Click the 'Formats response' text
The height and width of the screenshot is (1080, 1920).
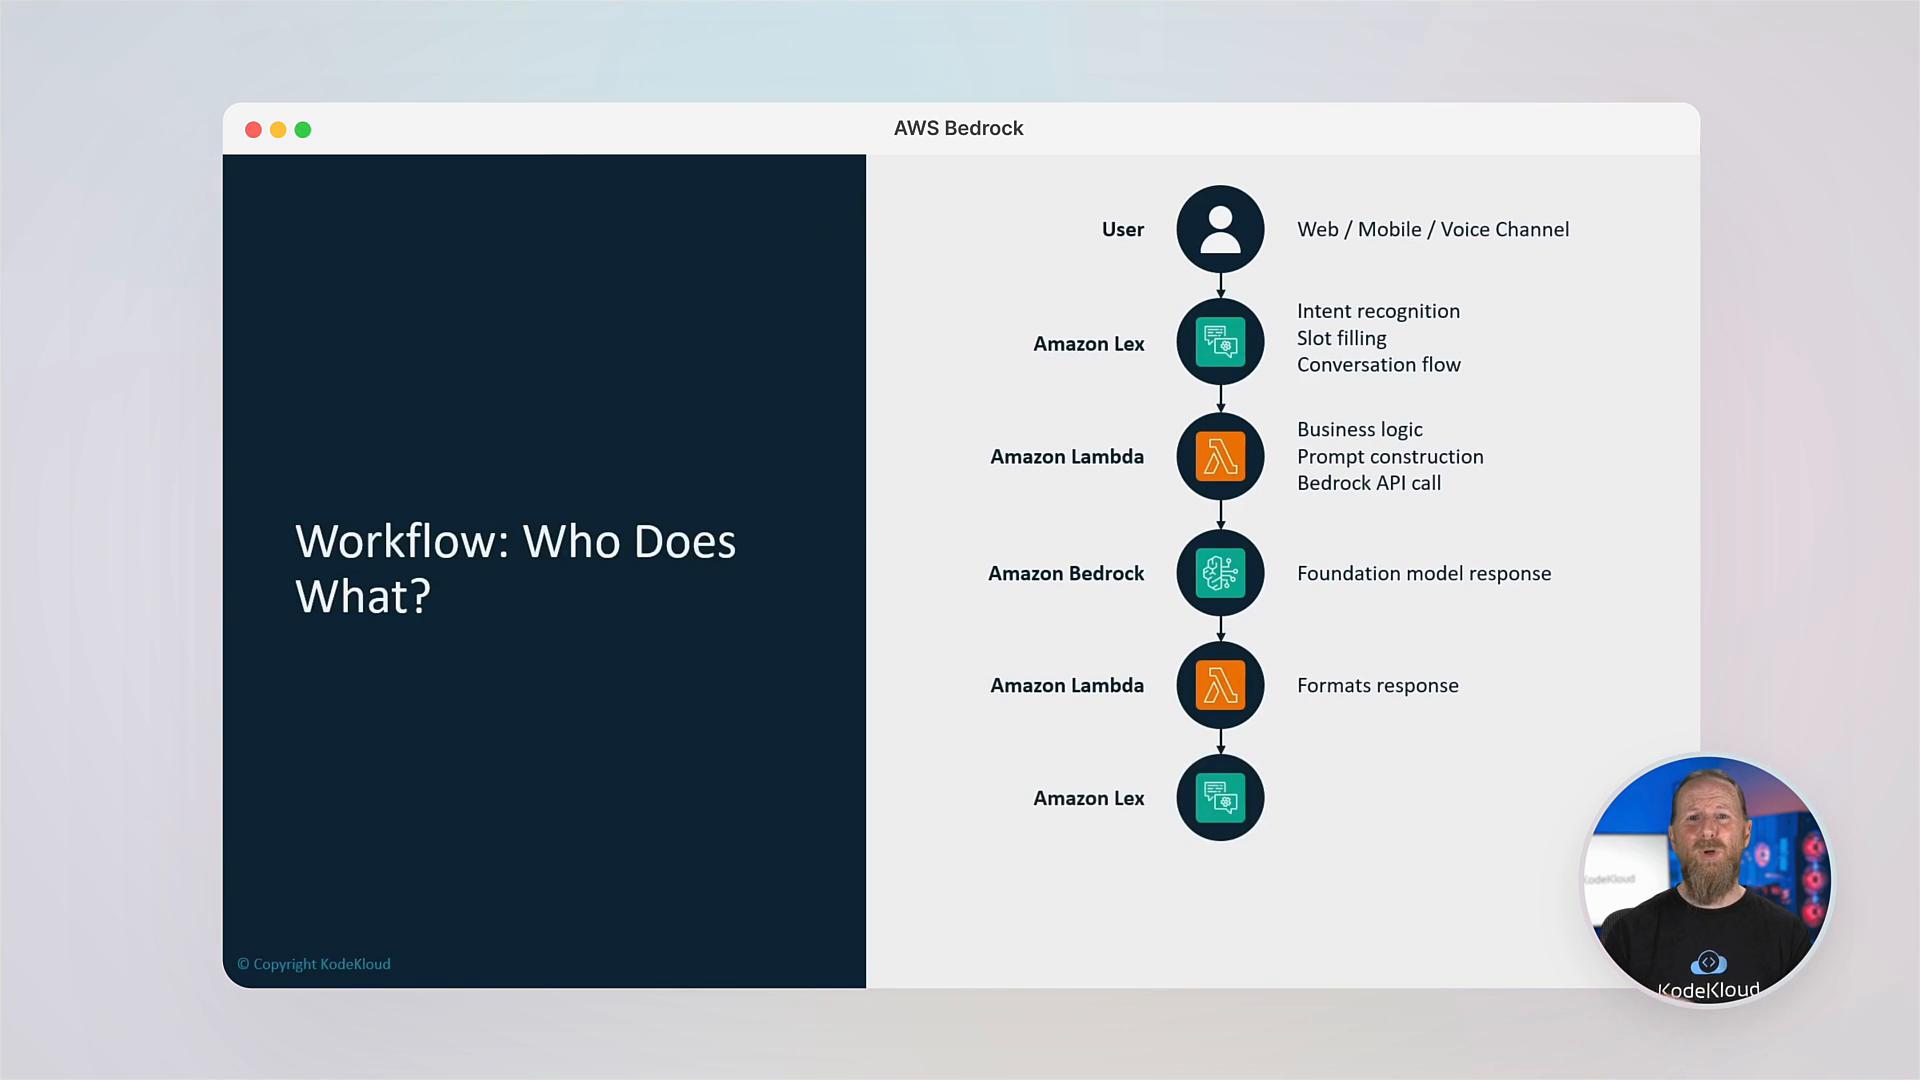point(1377,685)
